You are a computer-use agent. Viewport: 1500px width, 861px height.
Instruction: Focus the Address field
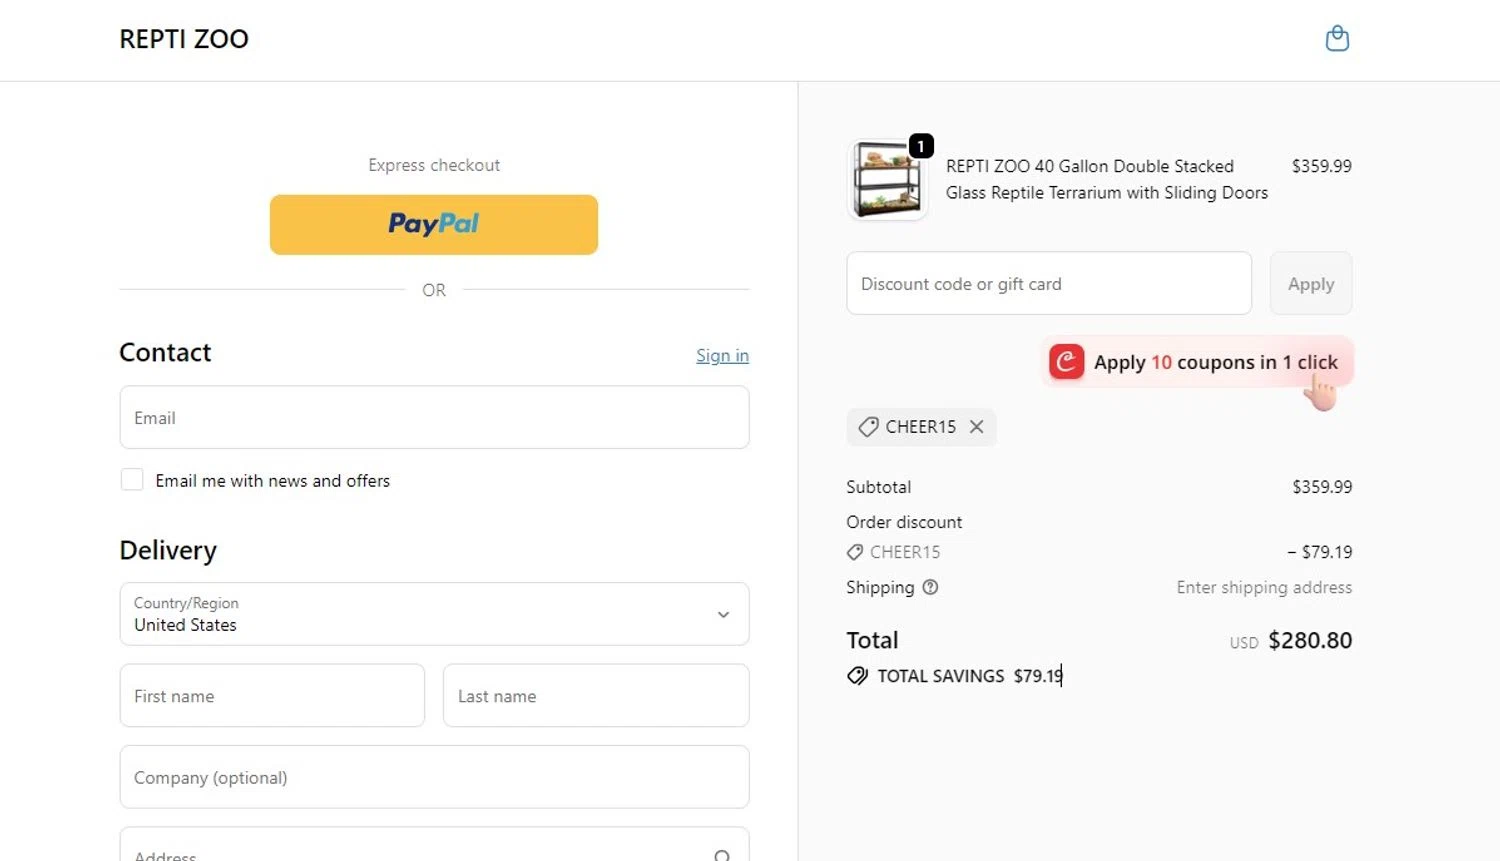coord(434,845)
